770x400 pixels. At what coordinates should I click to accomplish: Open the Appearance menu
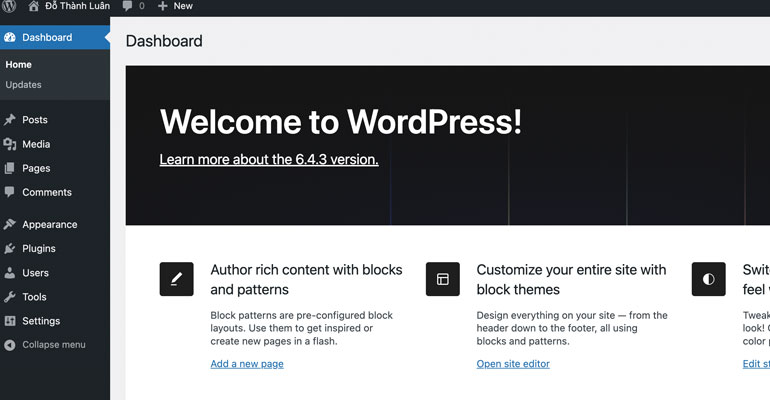[x=55, y=224]
